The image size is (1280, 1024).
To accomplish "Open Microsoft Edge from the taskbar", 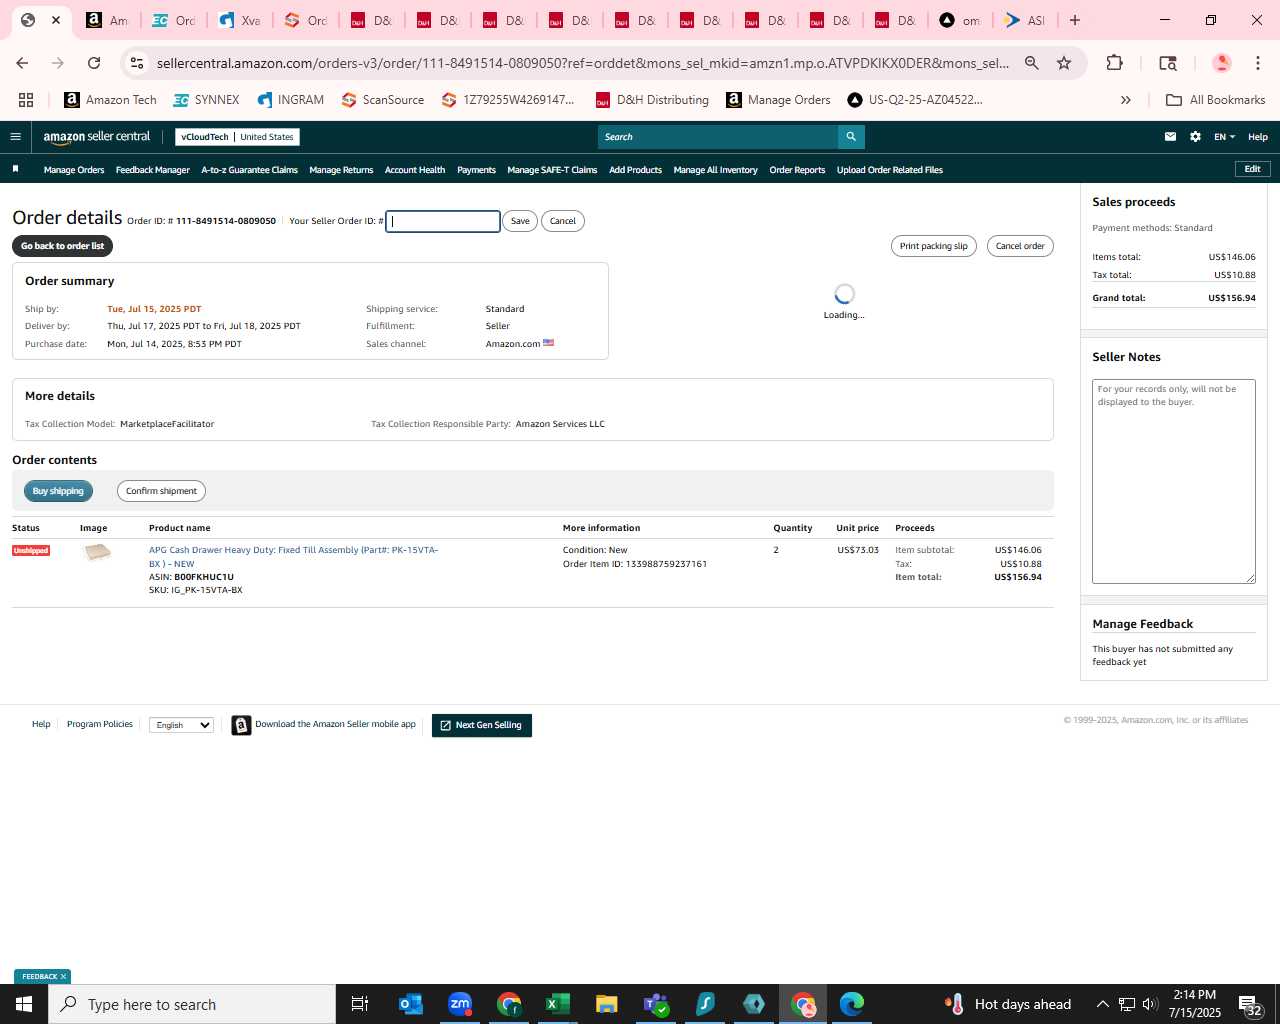I will click(x=852, y=1004).
